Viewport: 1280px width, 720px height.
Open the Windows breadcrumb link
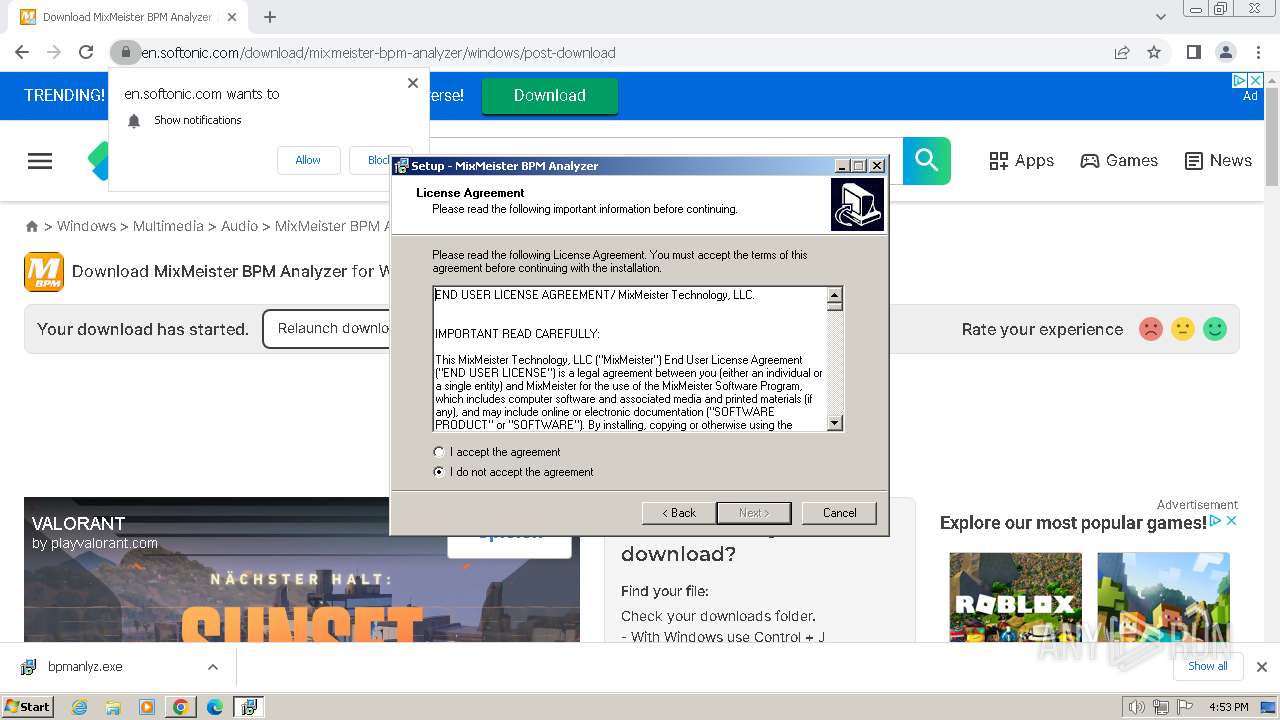tap(86, 226)
